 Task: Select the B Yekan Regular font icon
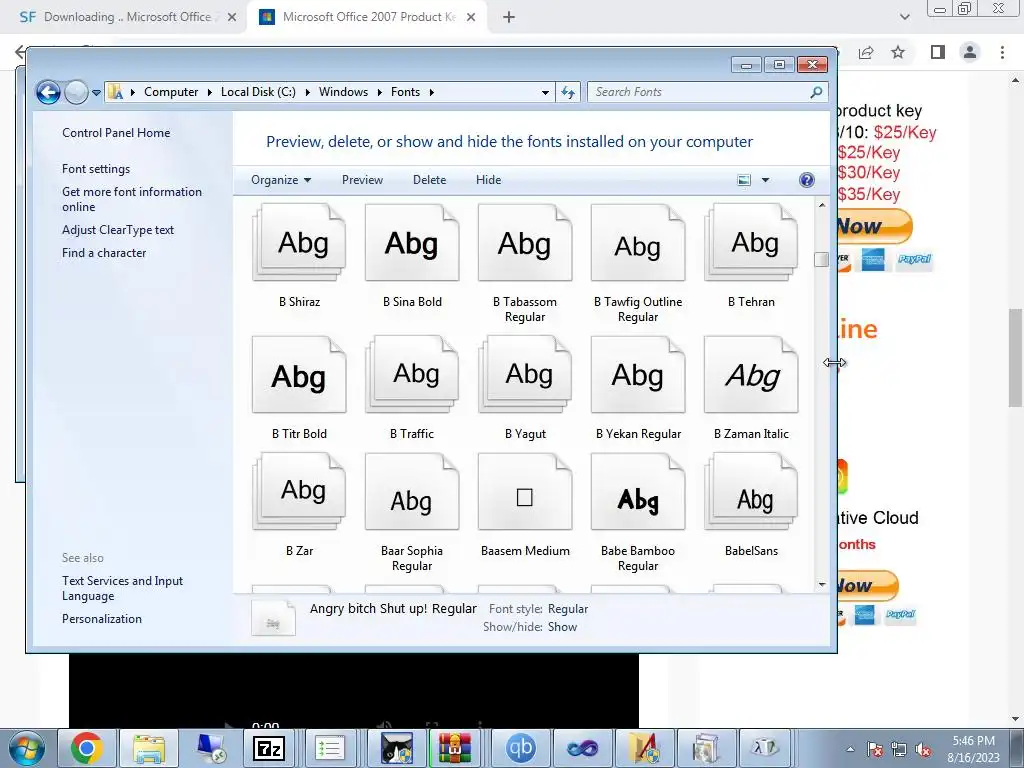(638, 374)
